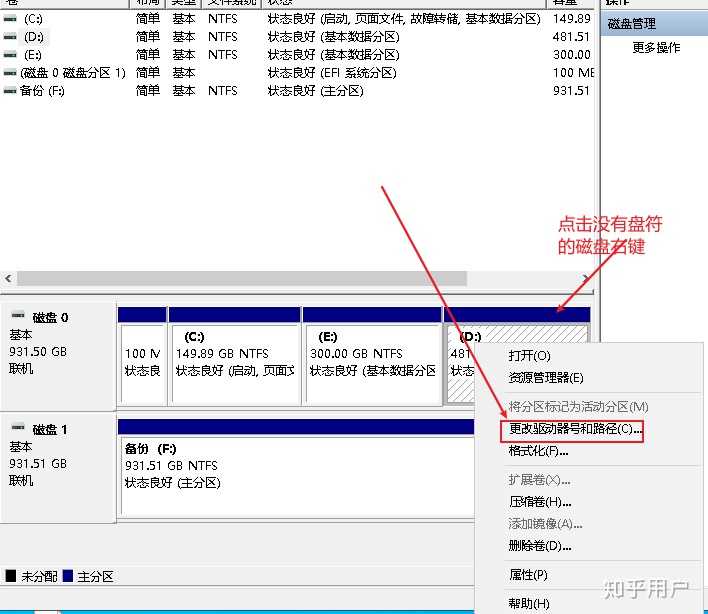708x614 pixels.
Task: Click capacity value 149.89
Action: point(572,19)
